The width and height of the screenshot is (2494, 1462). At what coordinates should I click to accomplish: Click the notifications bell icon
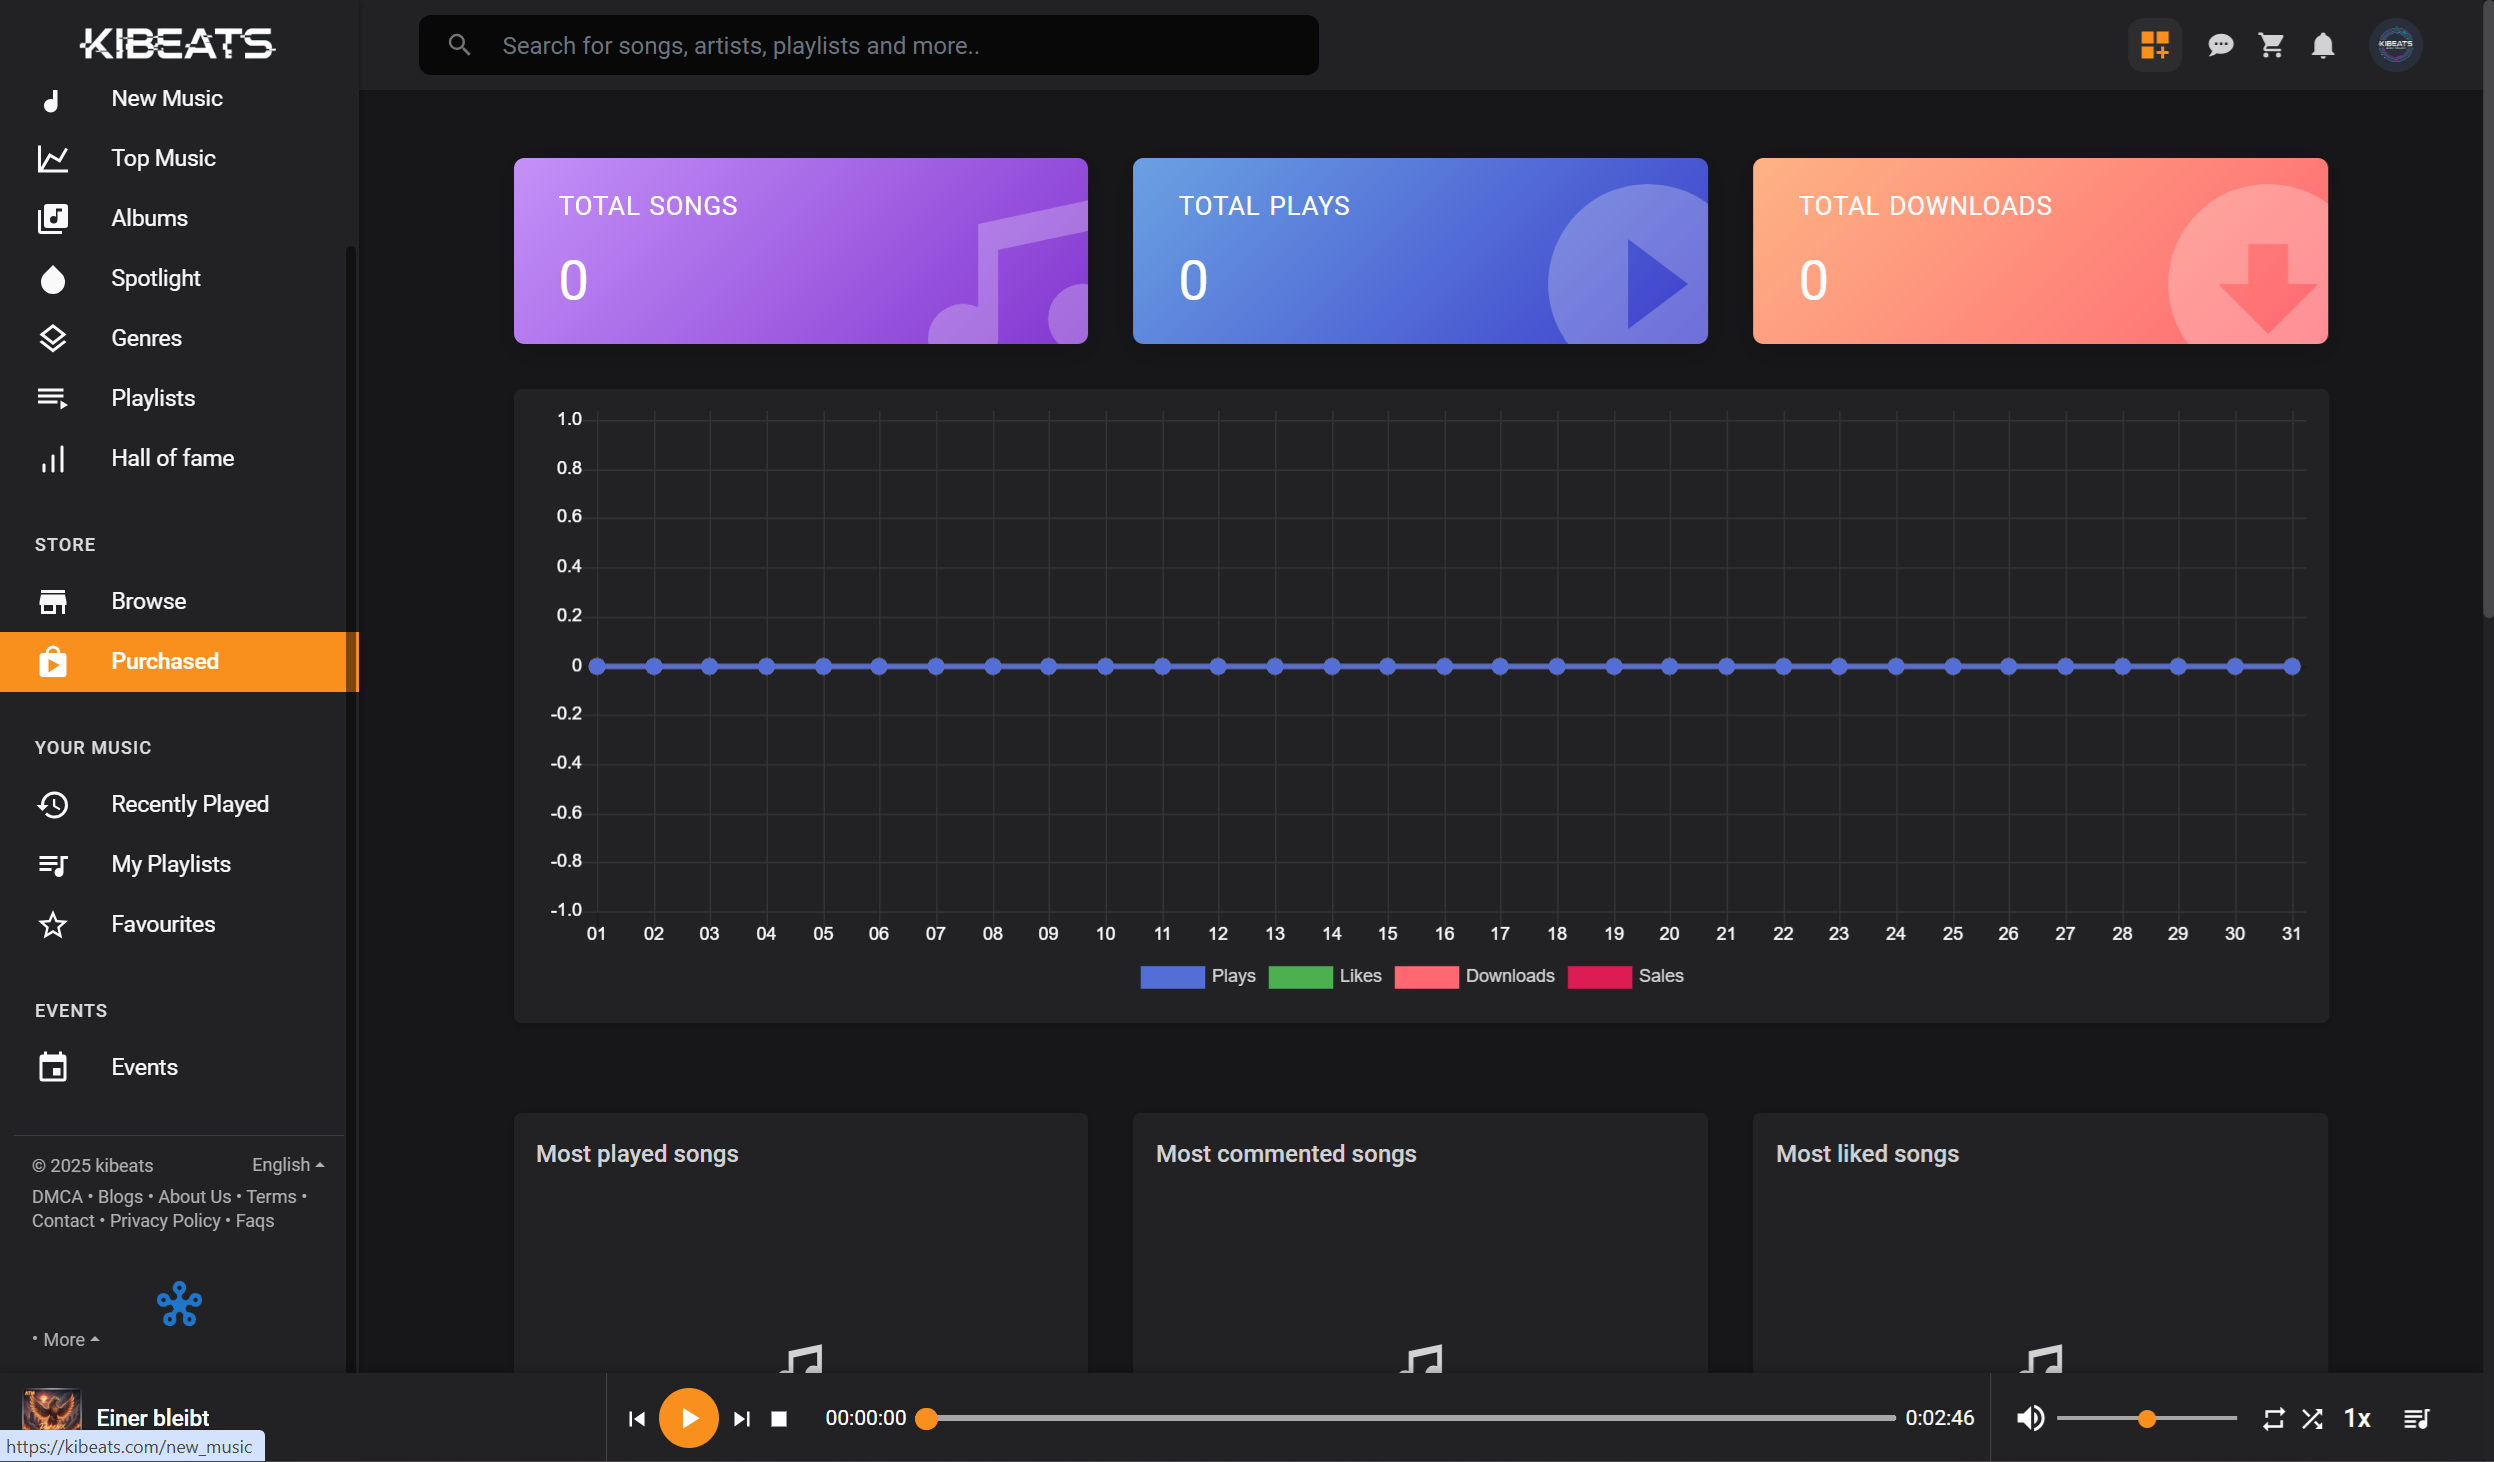pyautogui.click(x=2322, y=45)
